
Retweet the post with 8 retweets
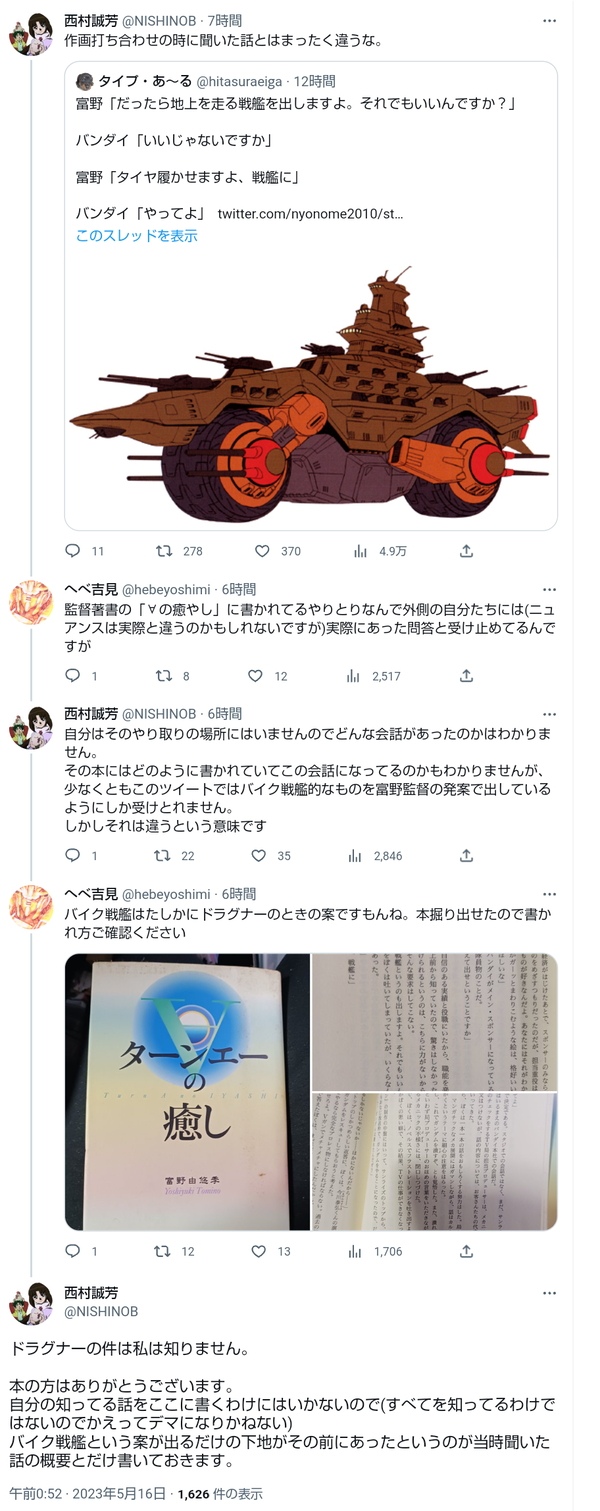click(164, 676)
